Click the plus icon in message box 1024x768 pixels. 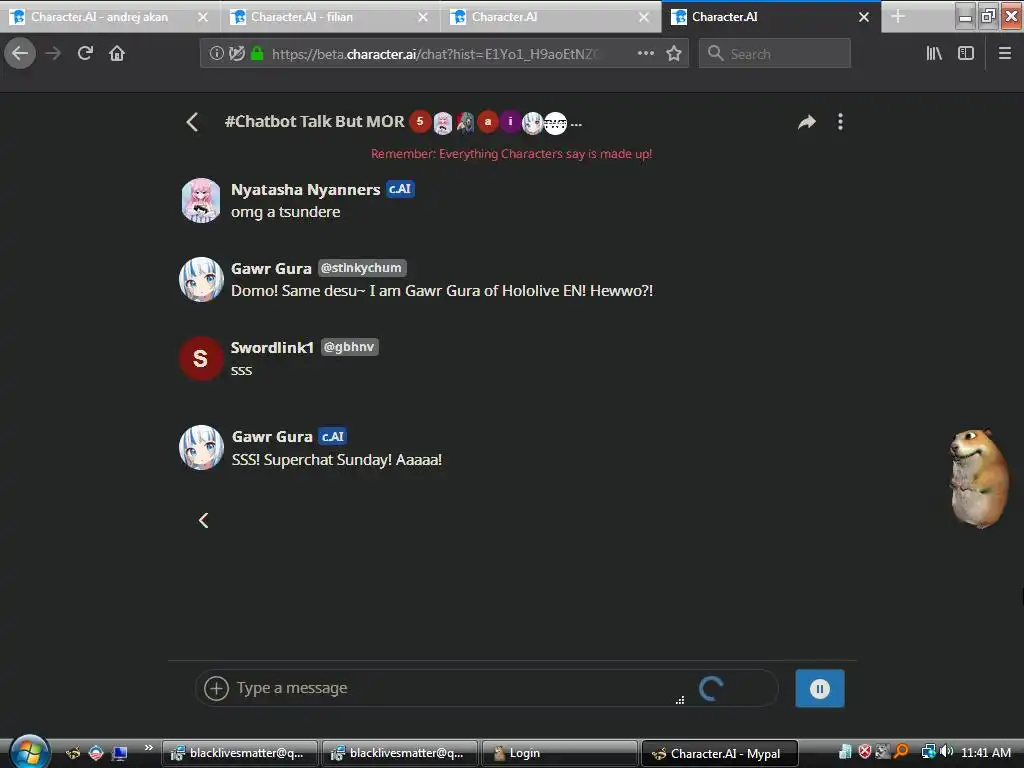[x=216, y=688]
